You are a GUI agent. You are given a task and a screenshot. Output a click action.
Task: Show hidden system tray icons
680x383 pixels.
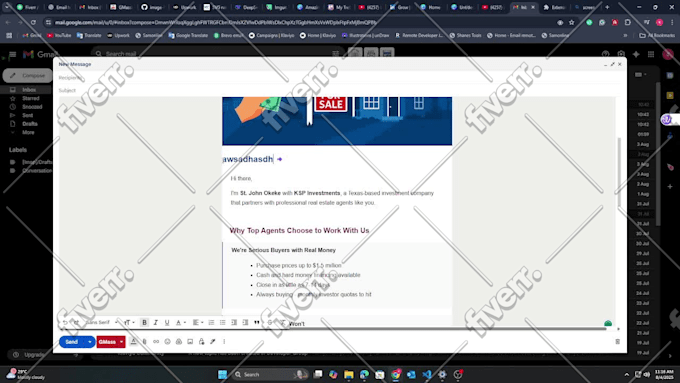pos(626,374)
